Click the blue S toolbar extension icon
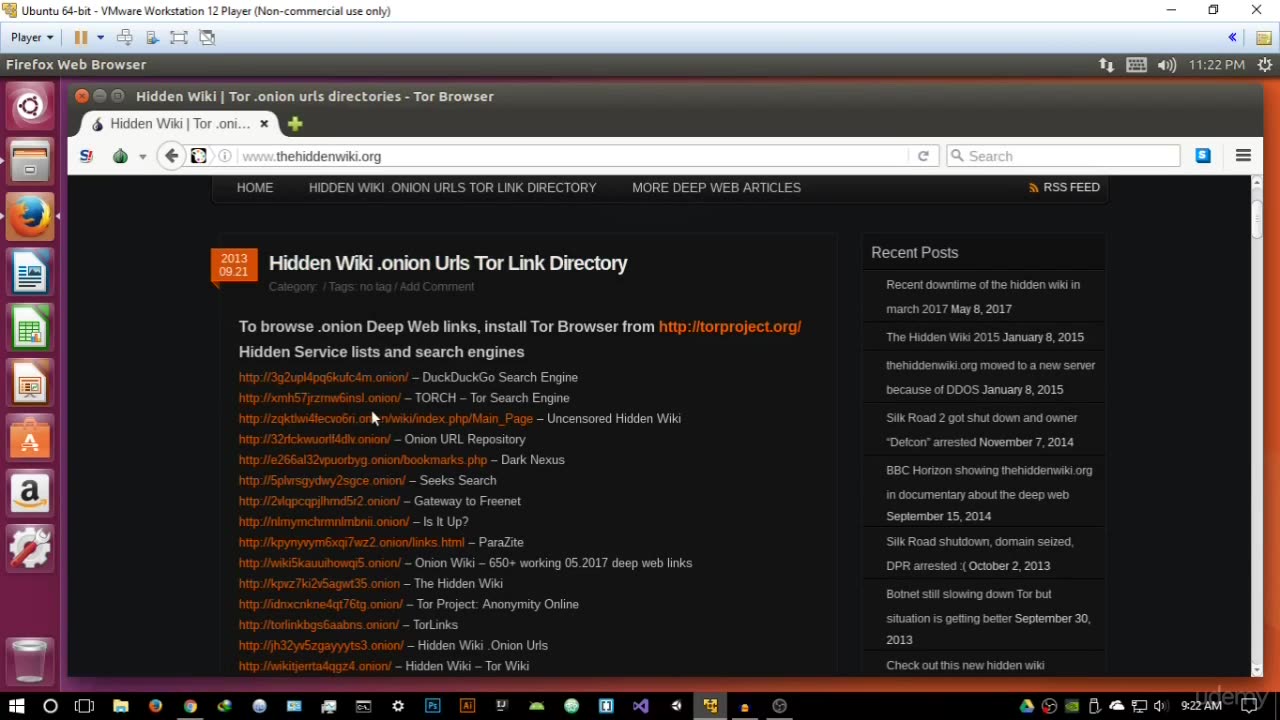The height and width of the screenshot is (720, 1280). point(1203,156)
